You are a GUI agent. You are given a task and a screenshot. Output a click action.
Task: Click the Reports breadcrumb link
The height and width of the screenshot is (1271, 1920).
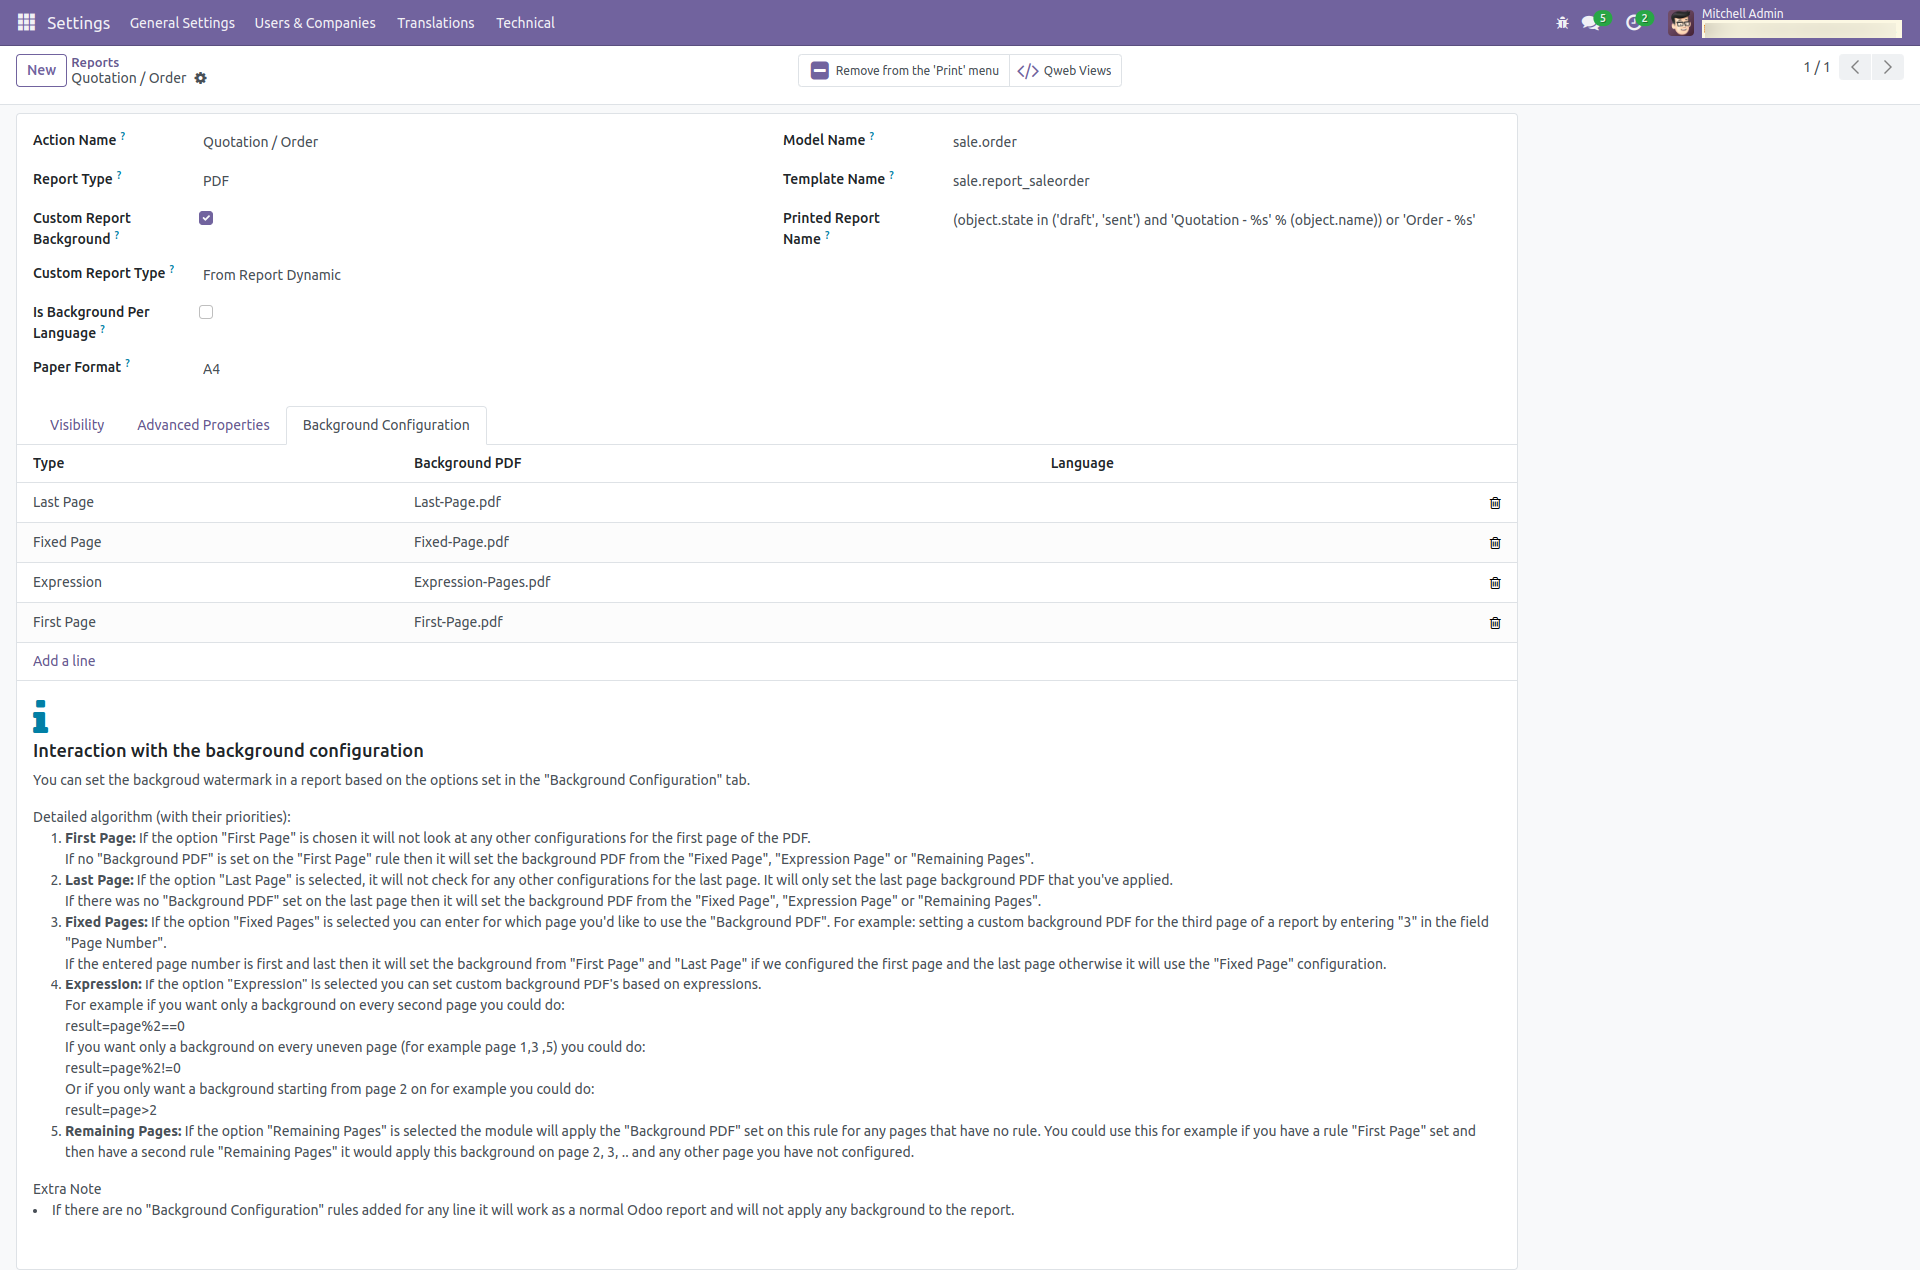pyautogui.click(x=95, y=62)
